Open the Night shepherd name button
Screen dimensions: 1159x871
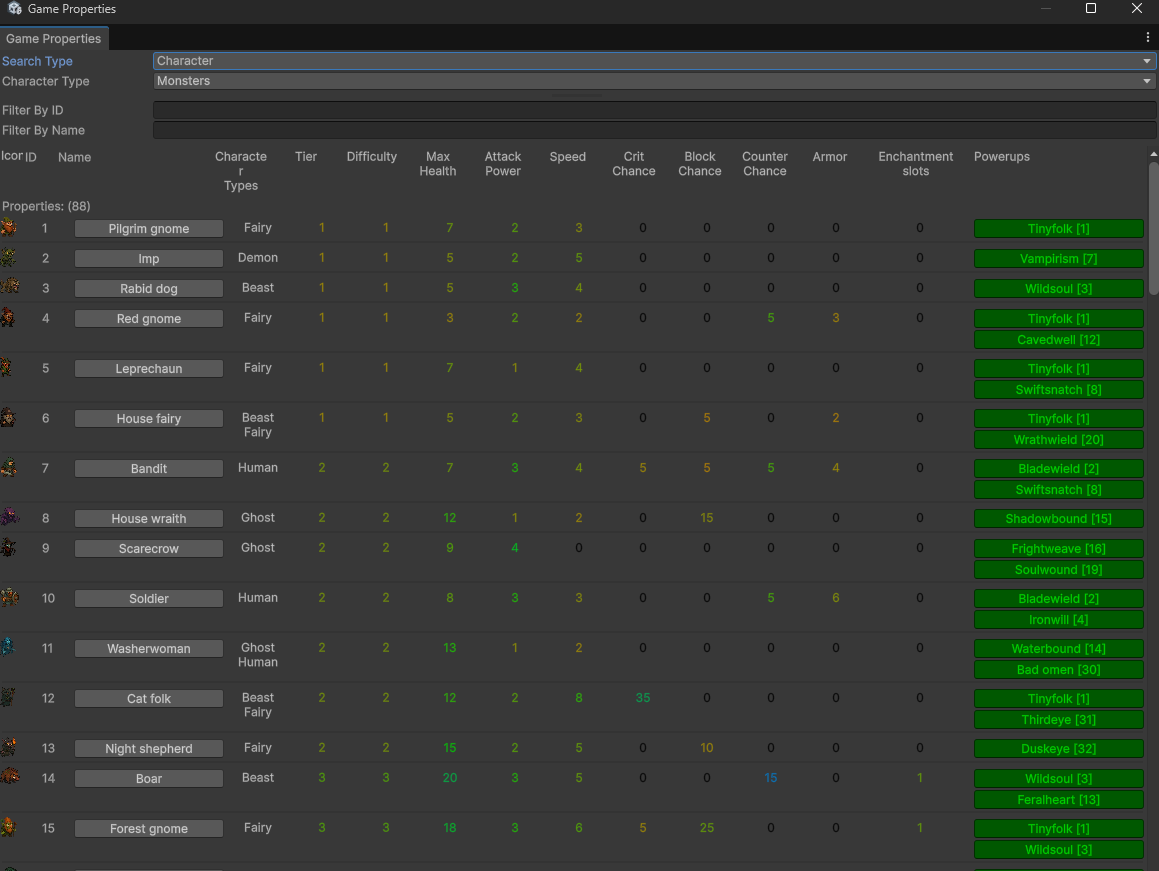coord(149,749)
